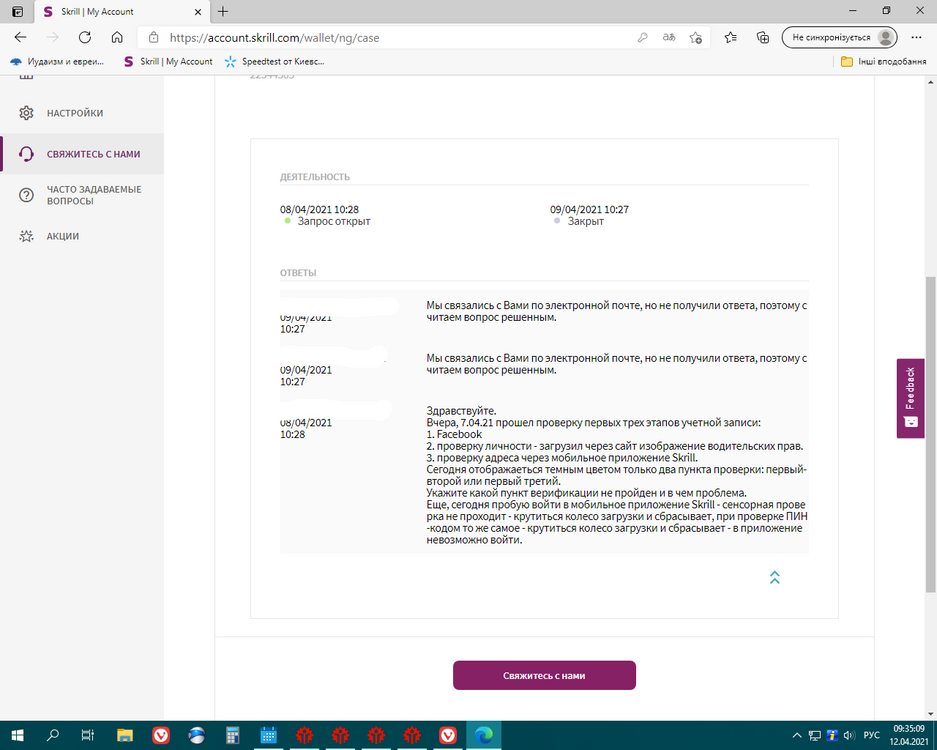
Task: Open the tab actions menu icon
Action: pyautogui.click(x=17, y=11)
